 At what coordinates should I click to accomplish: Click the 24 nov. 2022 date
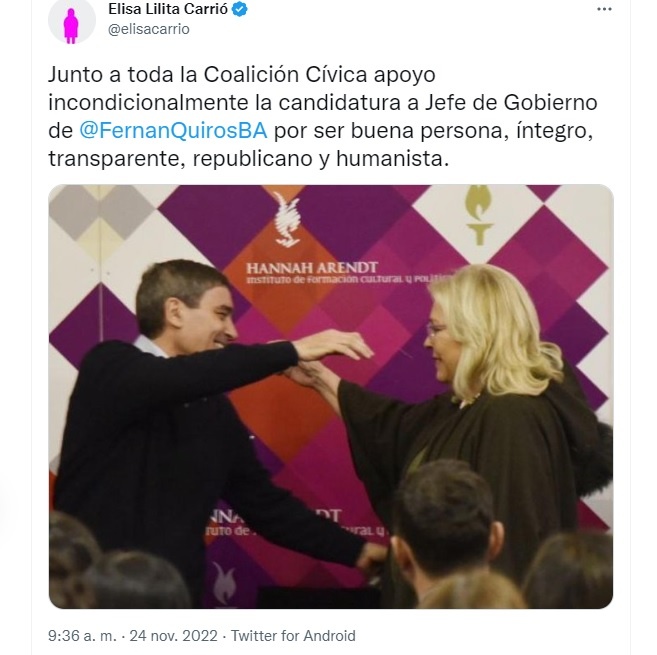173,635
